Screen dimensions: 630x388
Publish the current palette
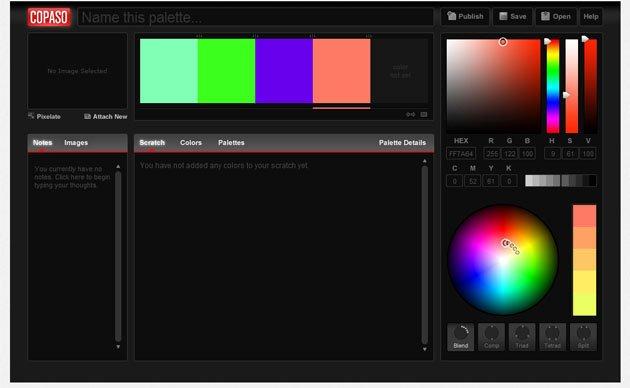465,16
